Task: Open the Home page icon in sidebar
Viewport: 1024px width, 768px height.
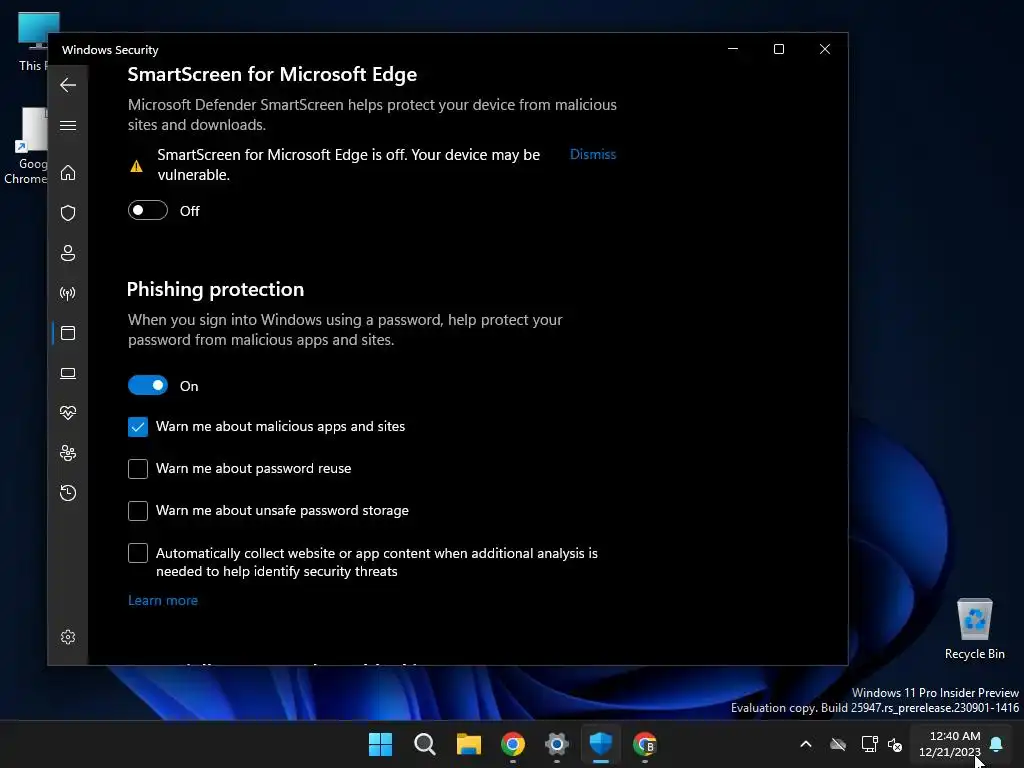Action: pyautogui.click(x=68, y=172)
